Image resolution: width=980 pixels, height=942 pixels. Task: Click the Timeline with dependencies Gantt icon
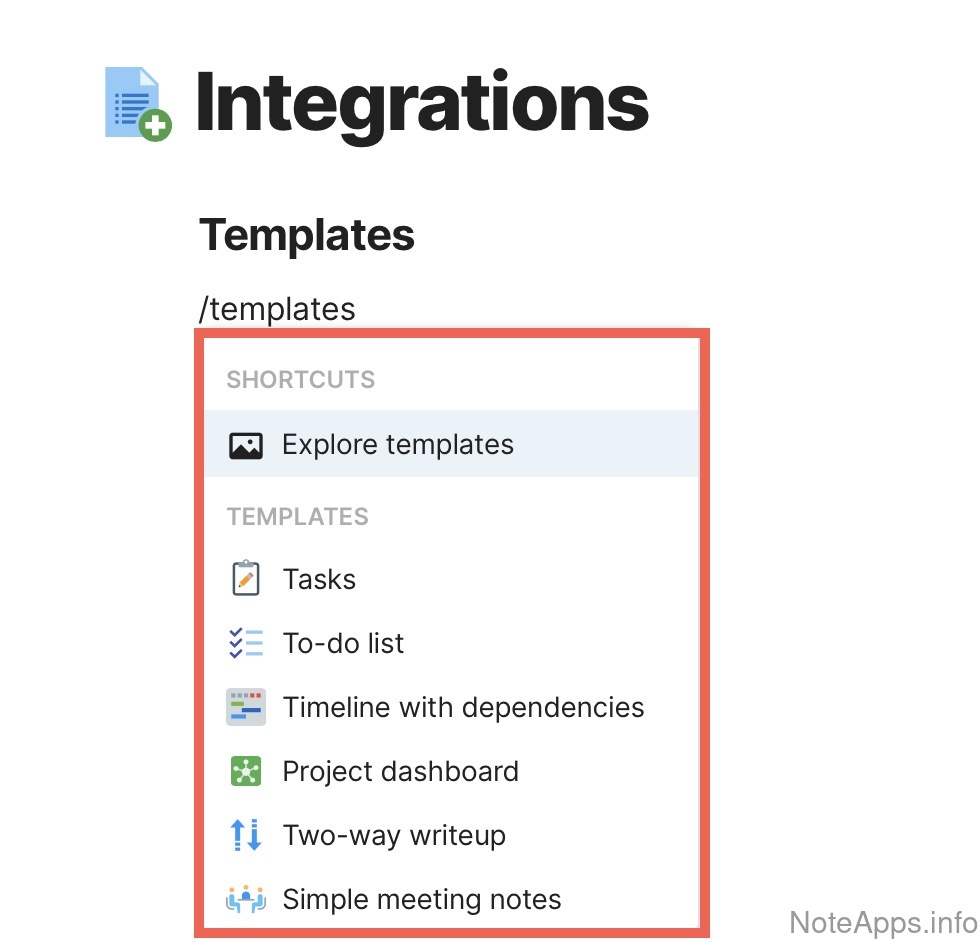[x=245, y=707]
